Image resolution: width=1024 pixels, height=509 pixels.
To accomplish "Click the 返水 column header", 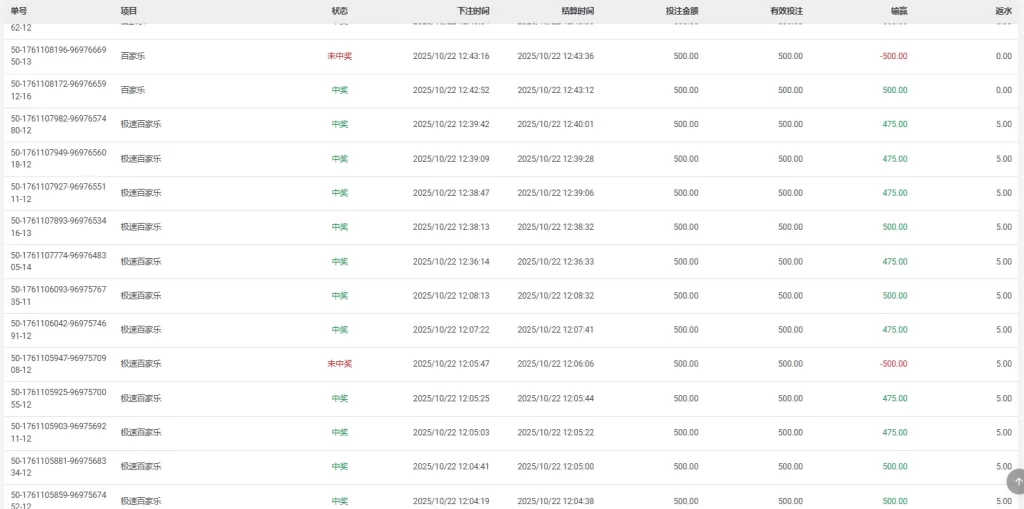I will (x=1003, y=11).
